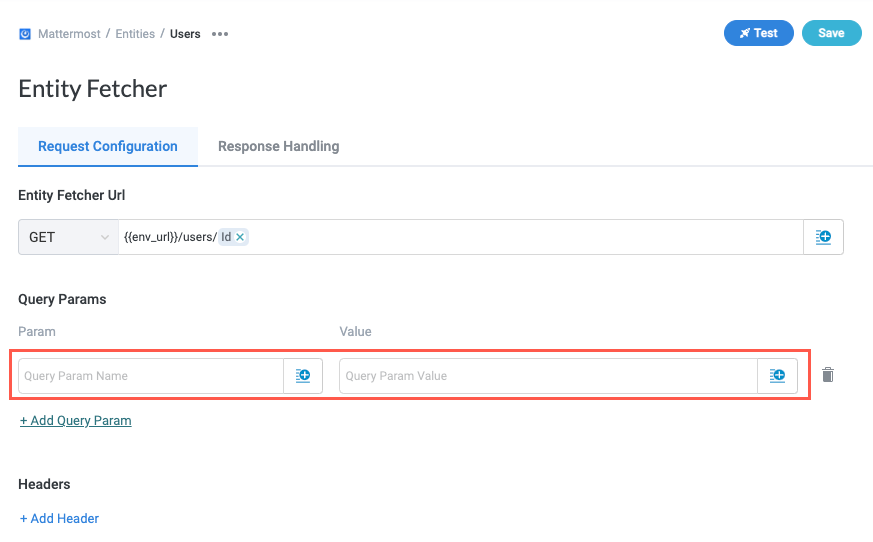Remove the Id chip from the URL
Viewport: 873px width, 542px height.
(240, 237)
